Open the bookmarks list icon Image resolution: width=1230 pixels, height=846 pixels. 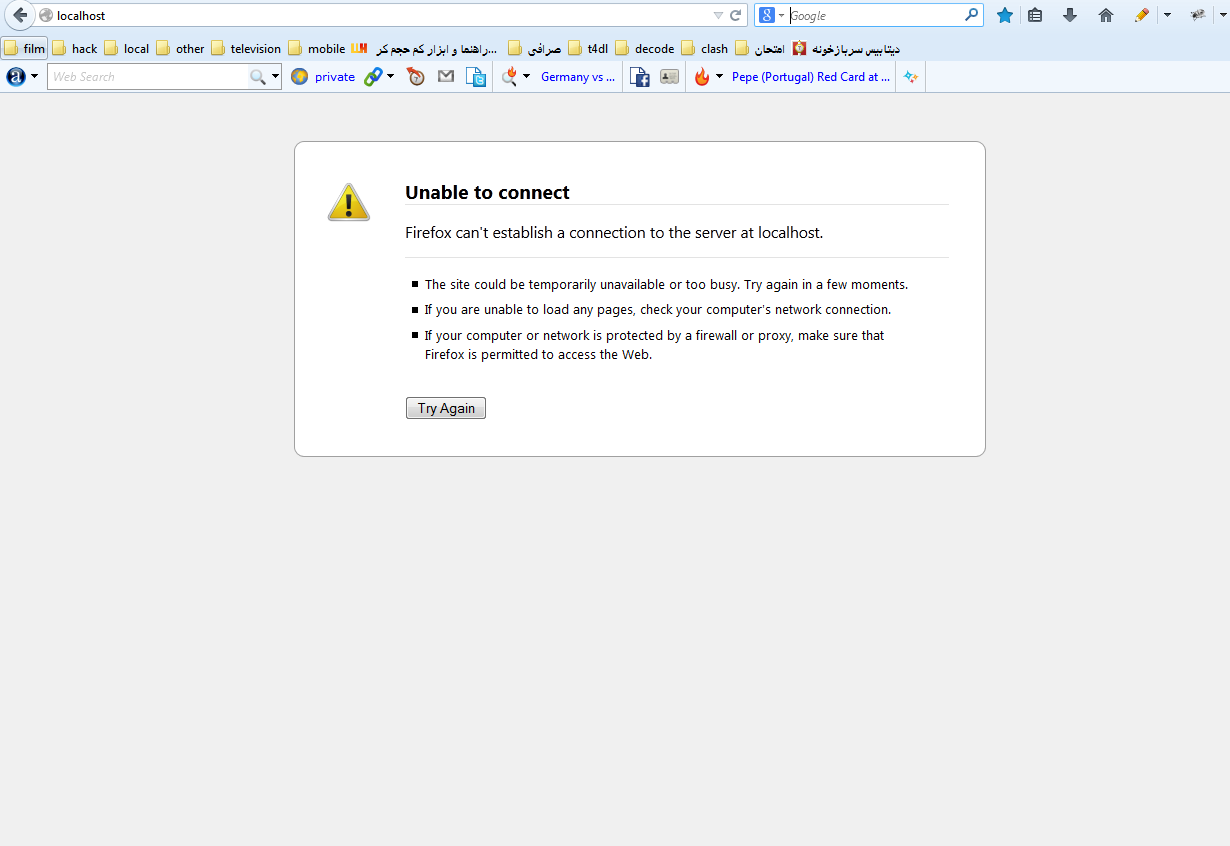pyautogui.click(x=1035, y=15)
